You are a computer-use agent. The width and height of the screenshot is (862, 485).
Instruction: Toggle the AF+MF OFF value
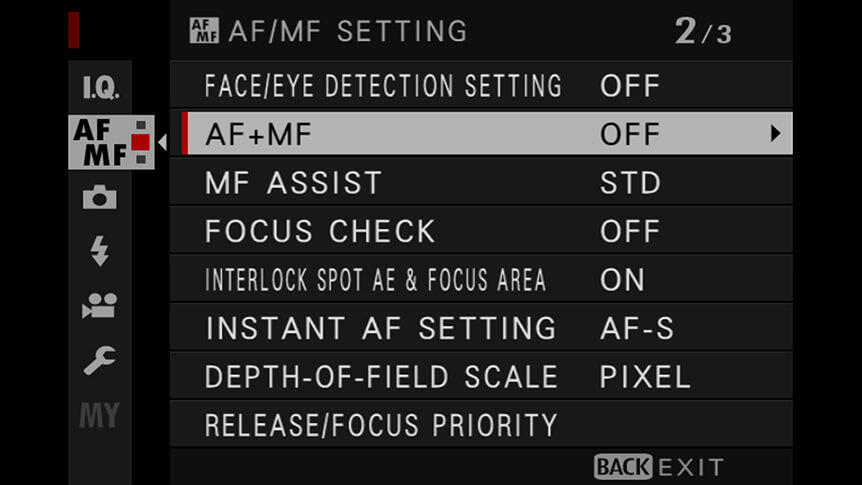(630, 134)
